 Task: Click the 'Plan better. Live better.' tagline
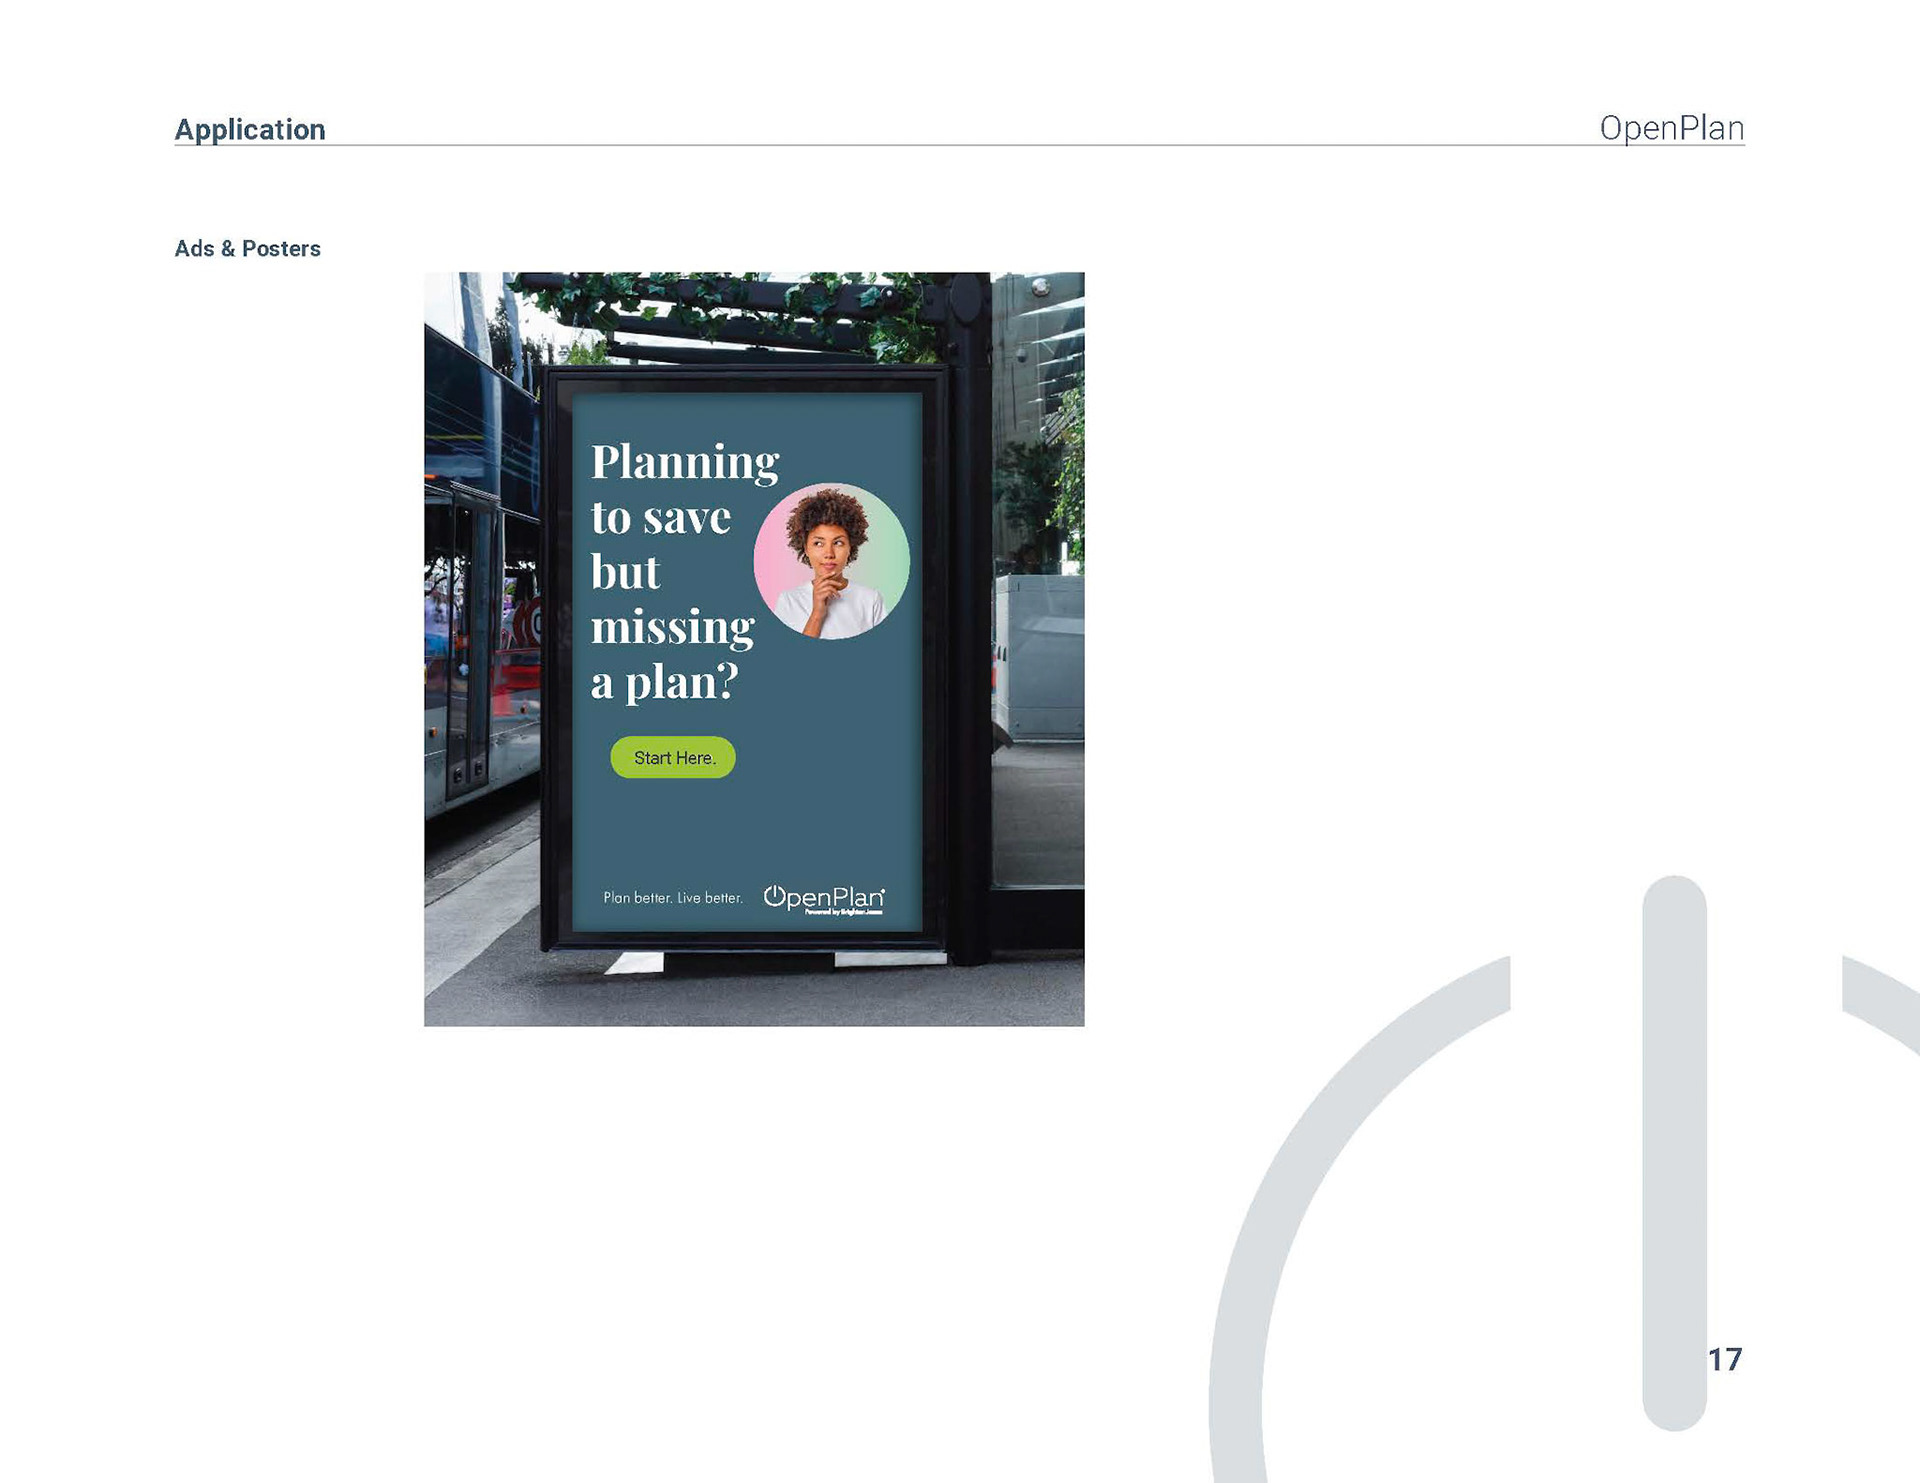(673, 898)
